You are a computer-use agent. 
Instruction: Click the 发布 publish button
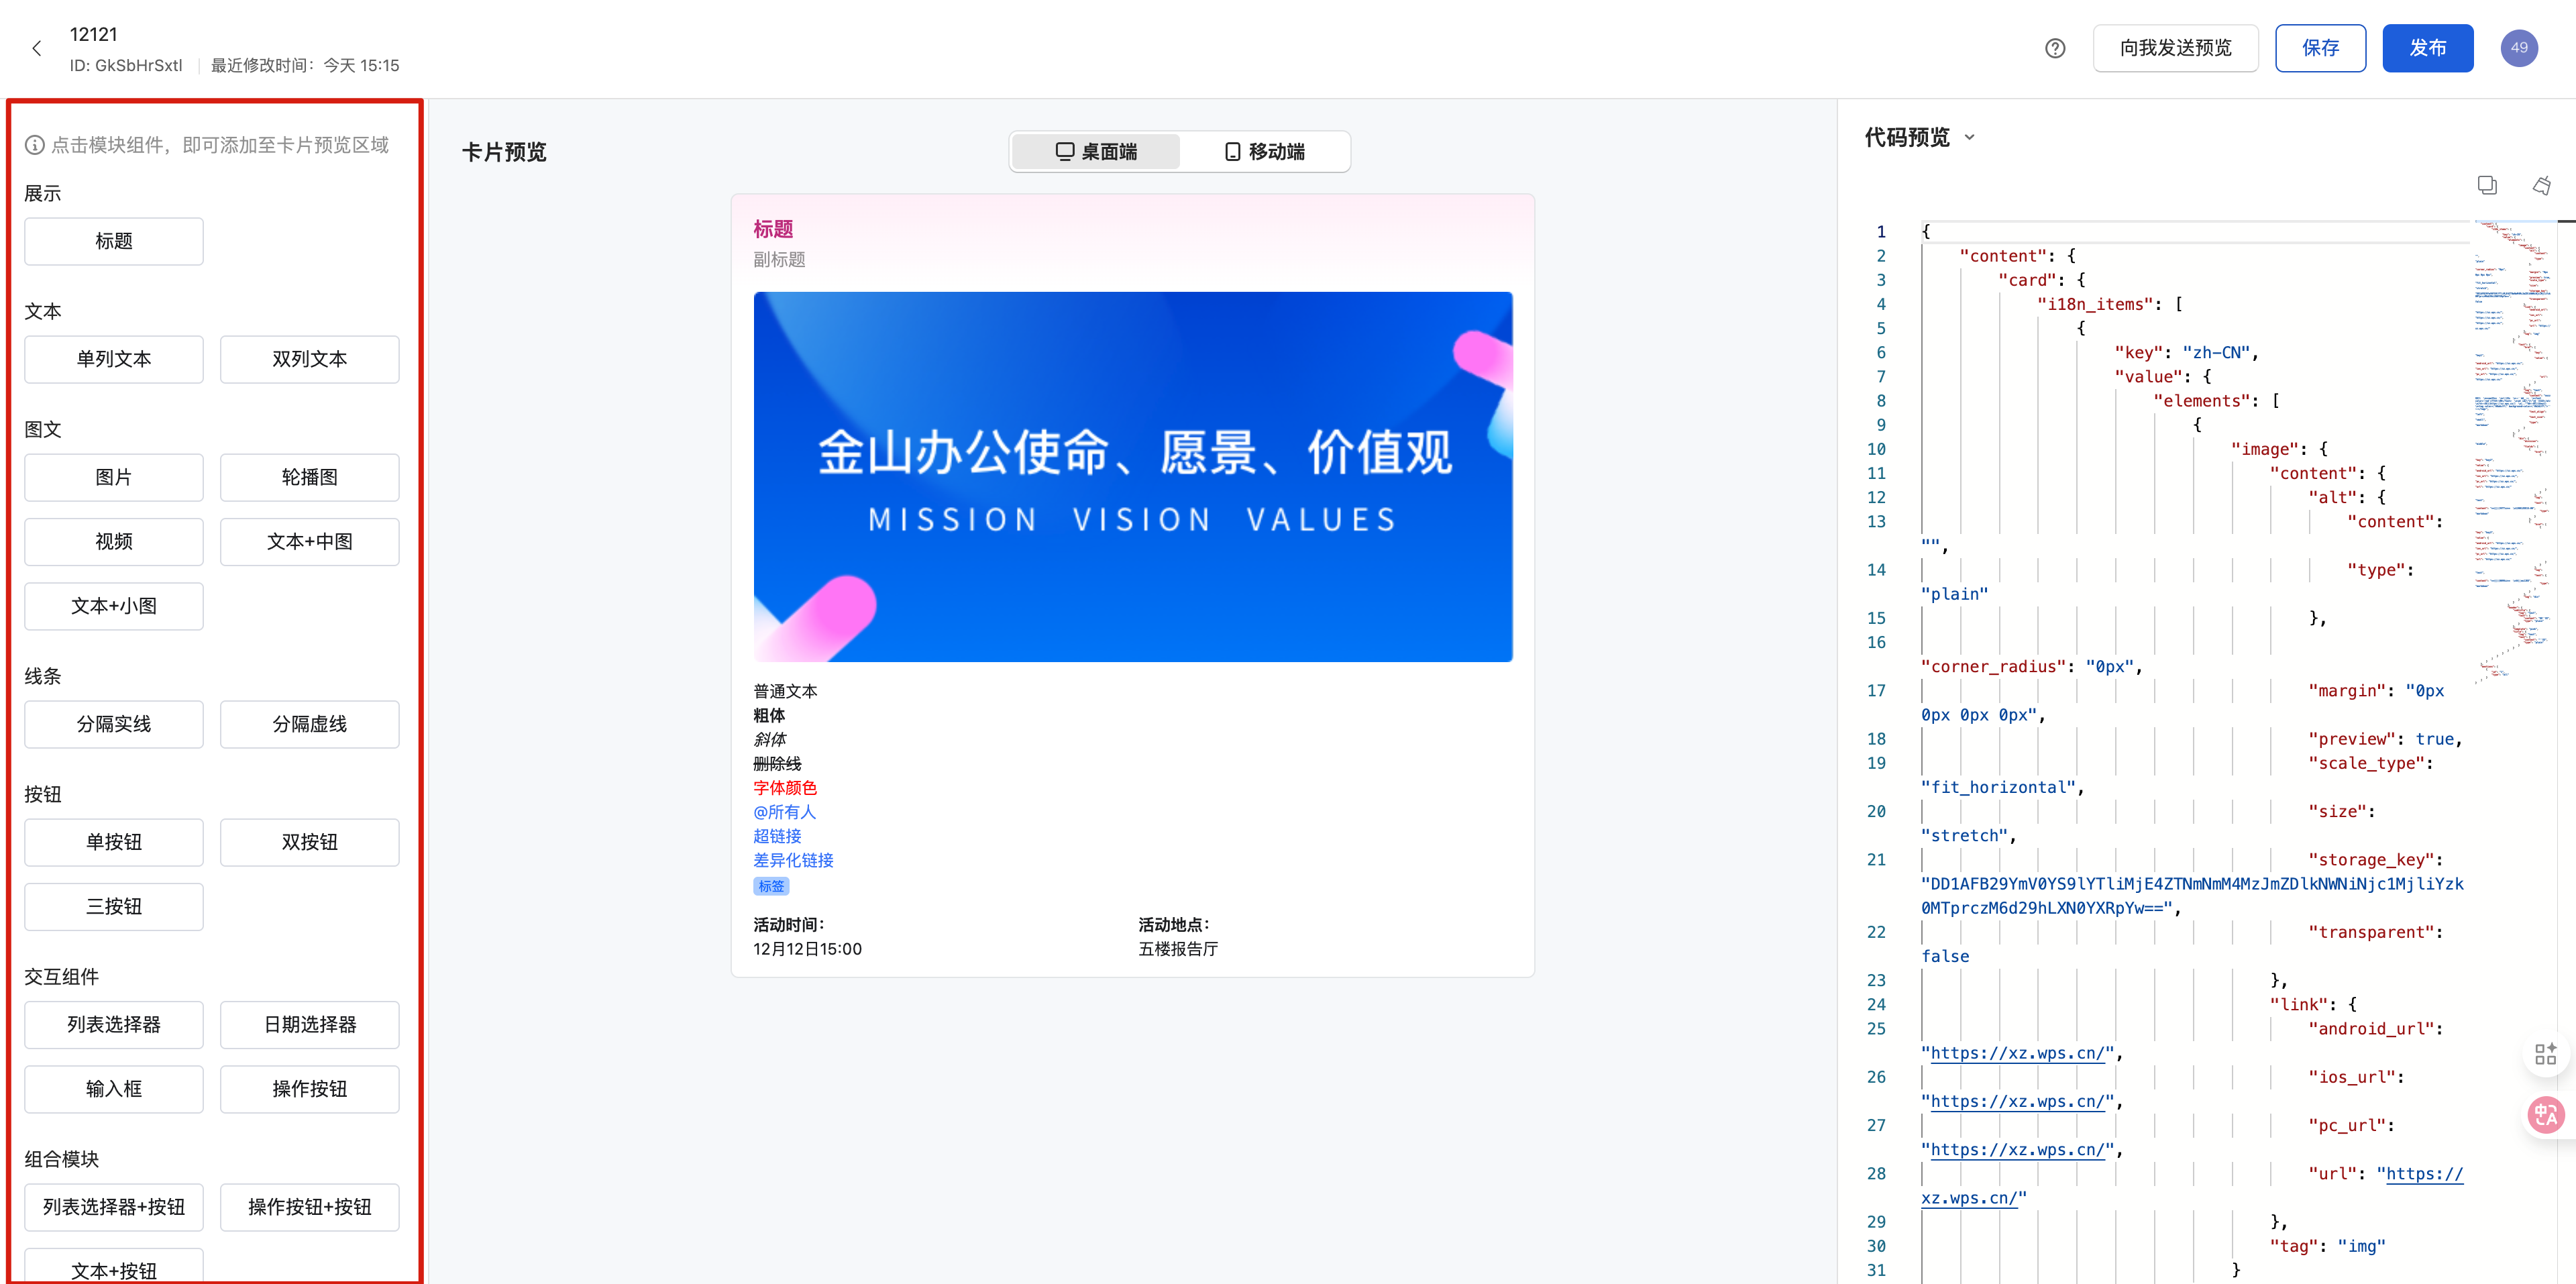(x=2428, y=47)
